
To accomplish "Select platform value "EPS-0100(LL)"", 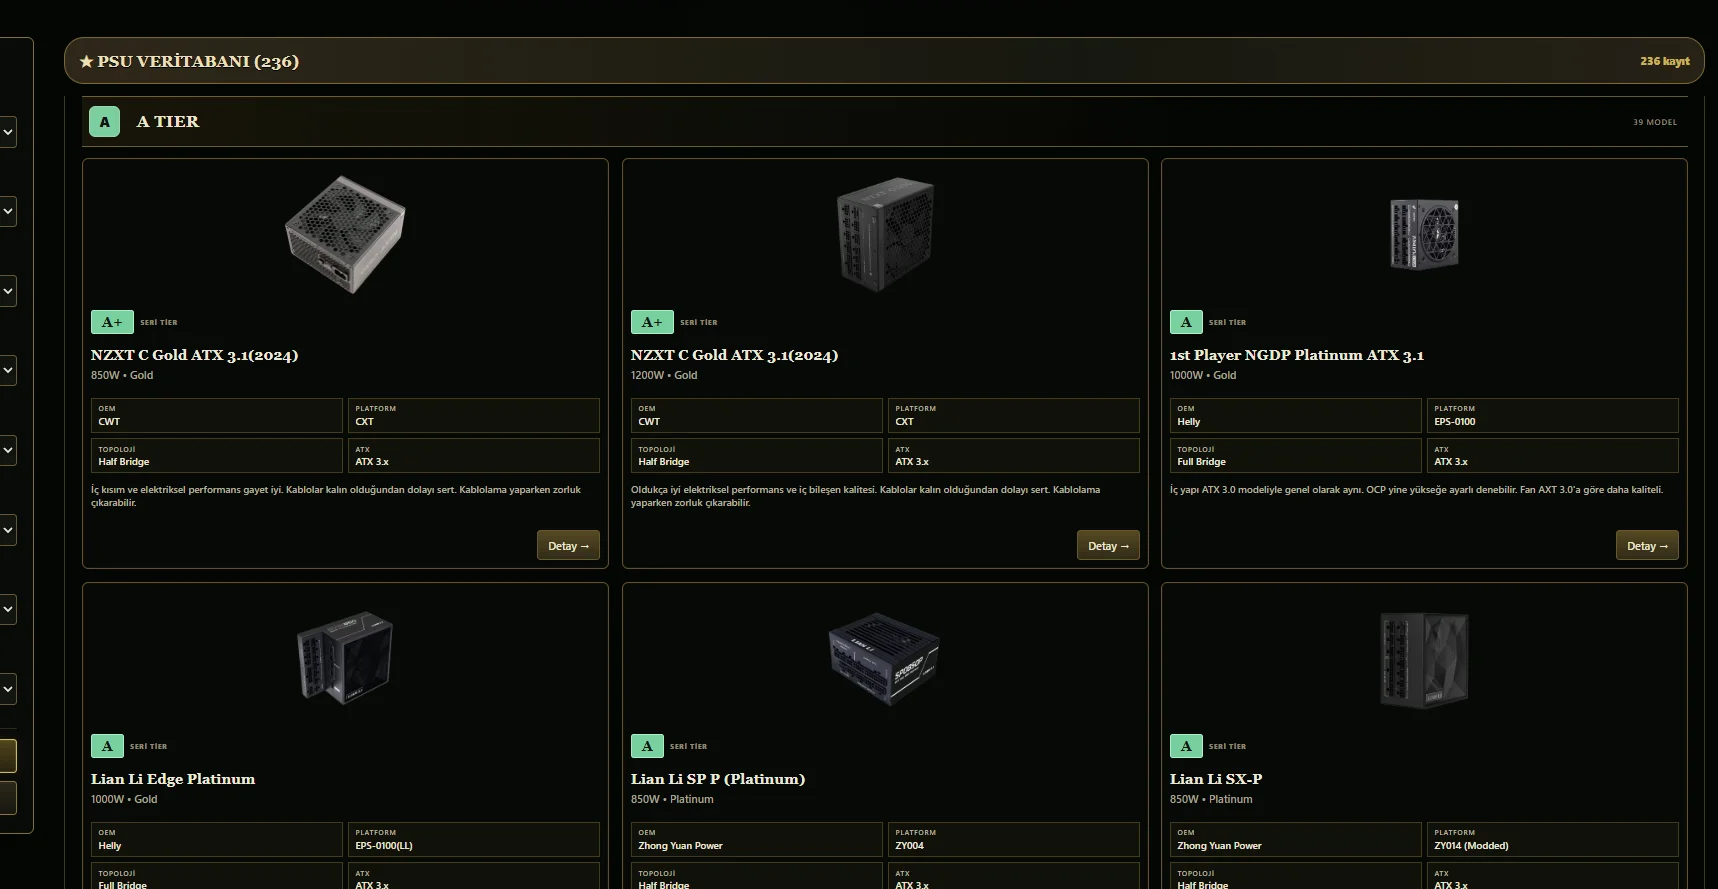I will pyautogui.click(x=384, y=846).
